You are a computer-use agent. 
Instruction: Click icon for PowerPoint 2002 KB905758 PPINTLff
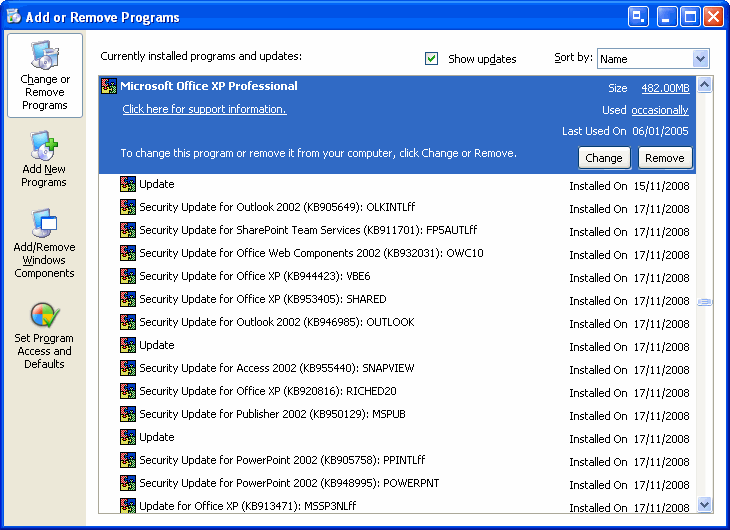click(x=128, y=460)
